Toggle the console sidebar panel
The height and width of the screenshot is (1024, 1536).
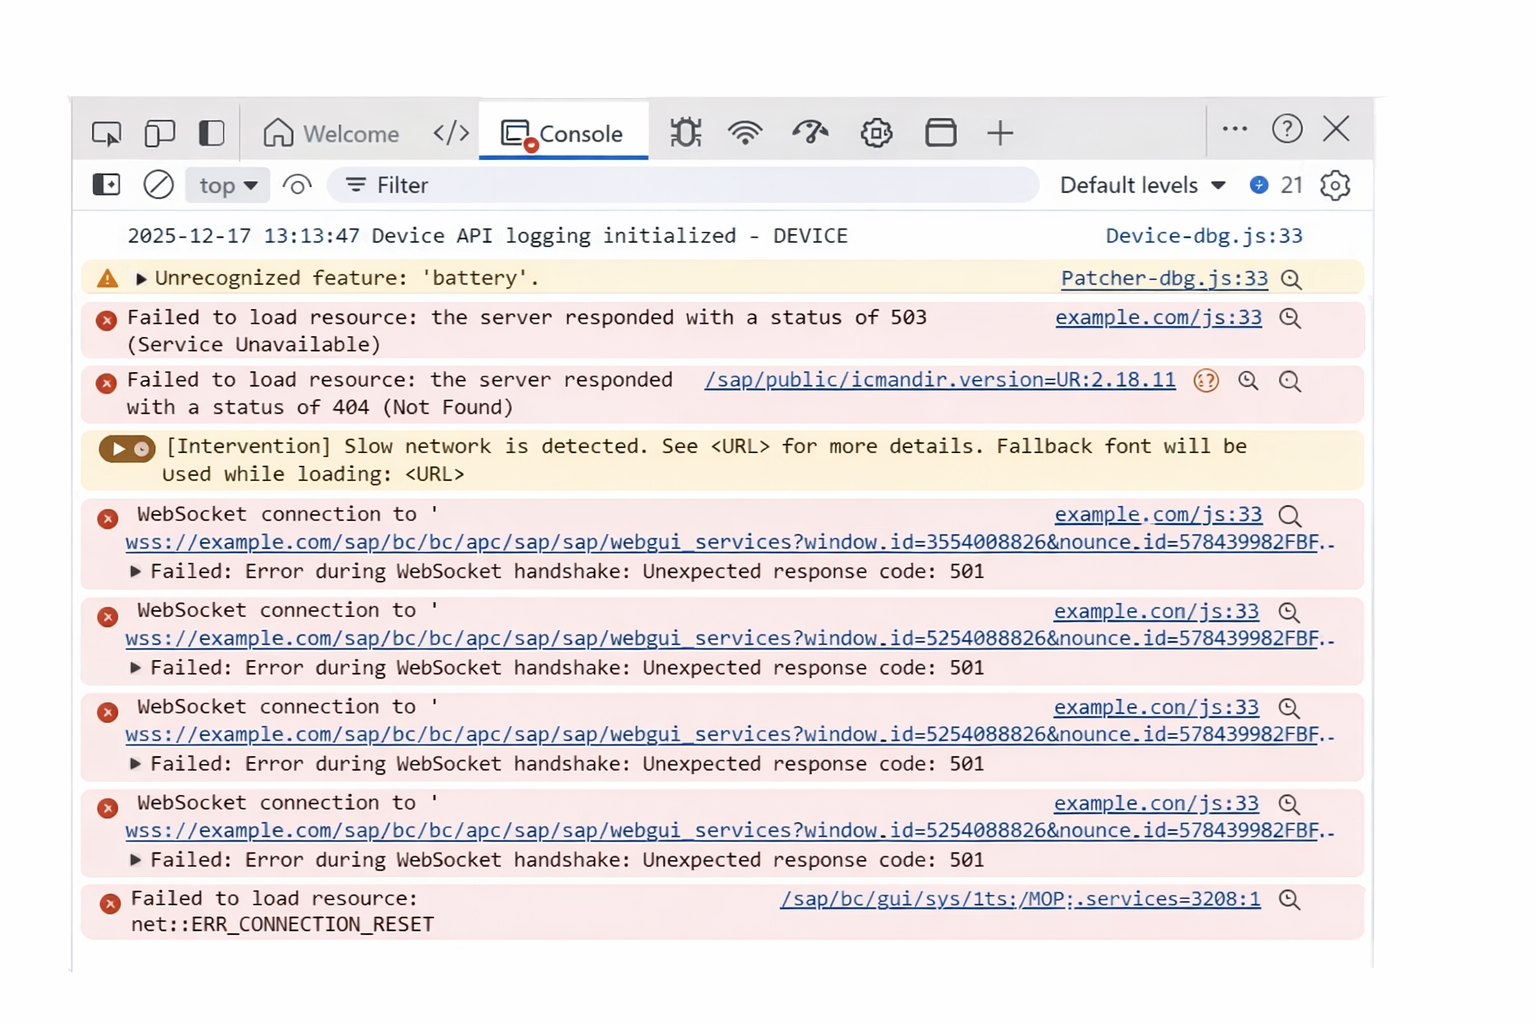tap(106, 185)
